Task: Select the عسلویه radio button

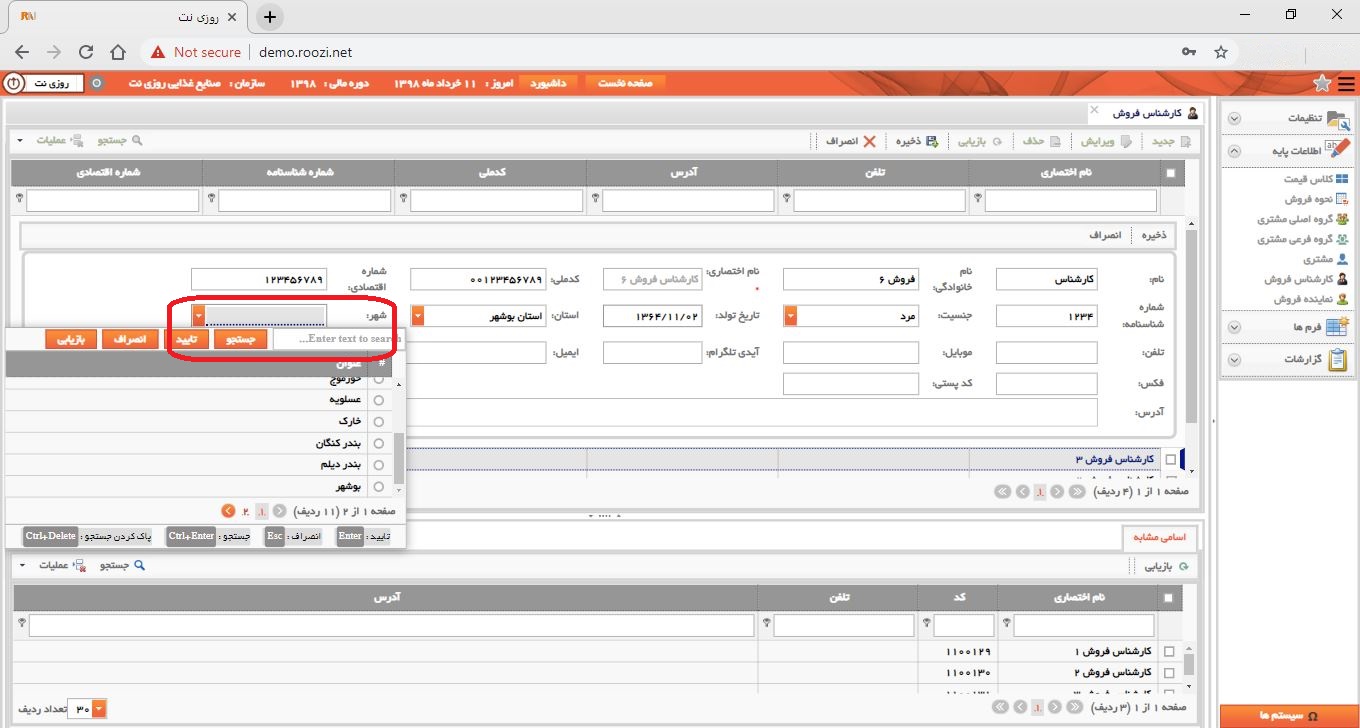Action: [379, 399]
